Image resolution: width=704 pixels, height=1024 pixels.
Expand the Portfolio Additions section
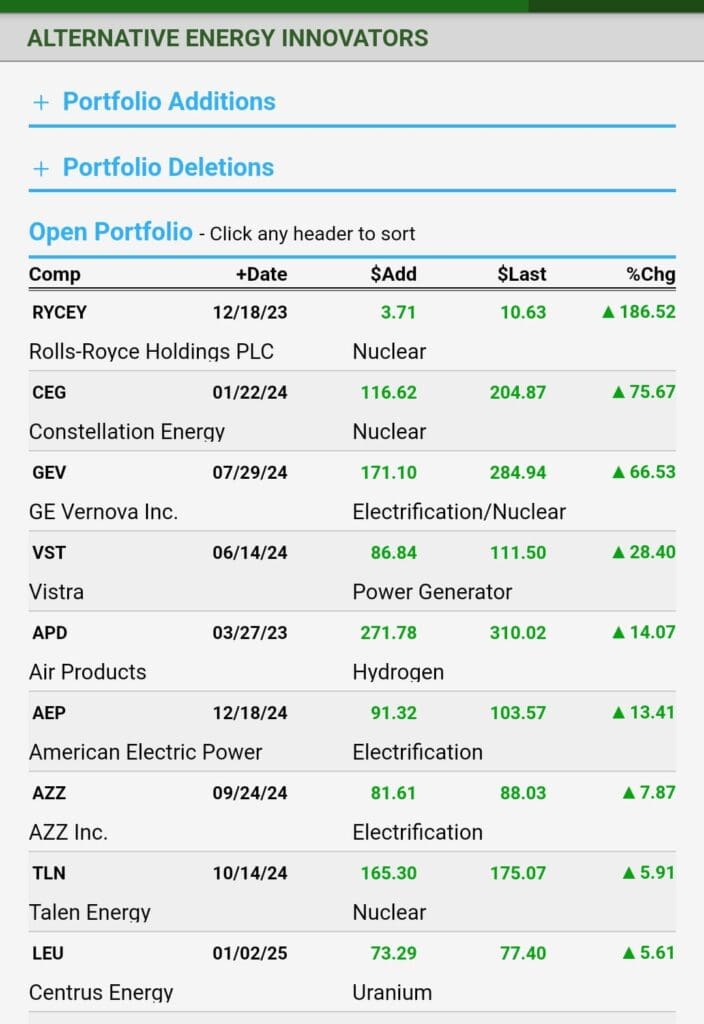coord(169,101)
